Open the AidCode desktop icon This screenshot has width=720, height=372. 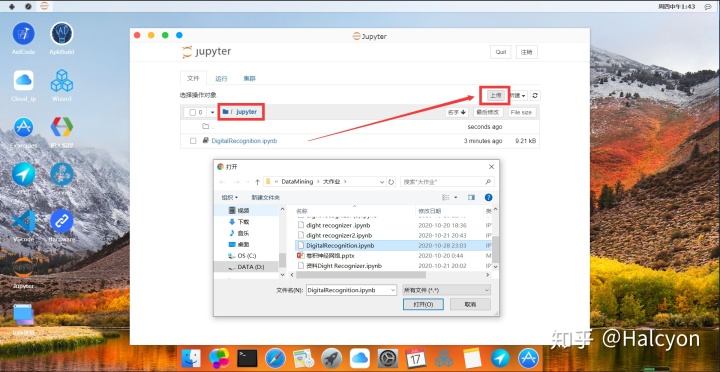point(23,34)
